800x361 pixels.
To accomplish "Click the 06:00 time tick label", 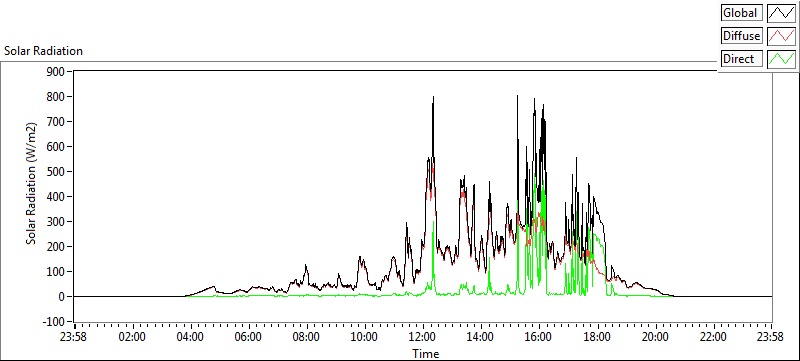I will (249, 337).
